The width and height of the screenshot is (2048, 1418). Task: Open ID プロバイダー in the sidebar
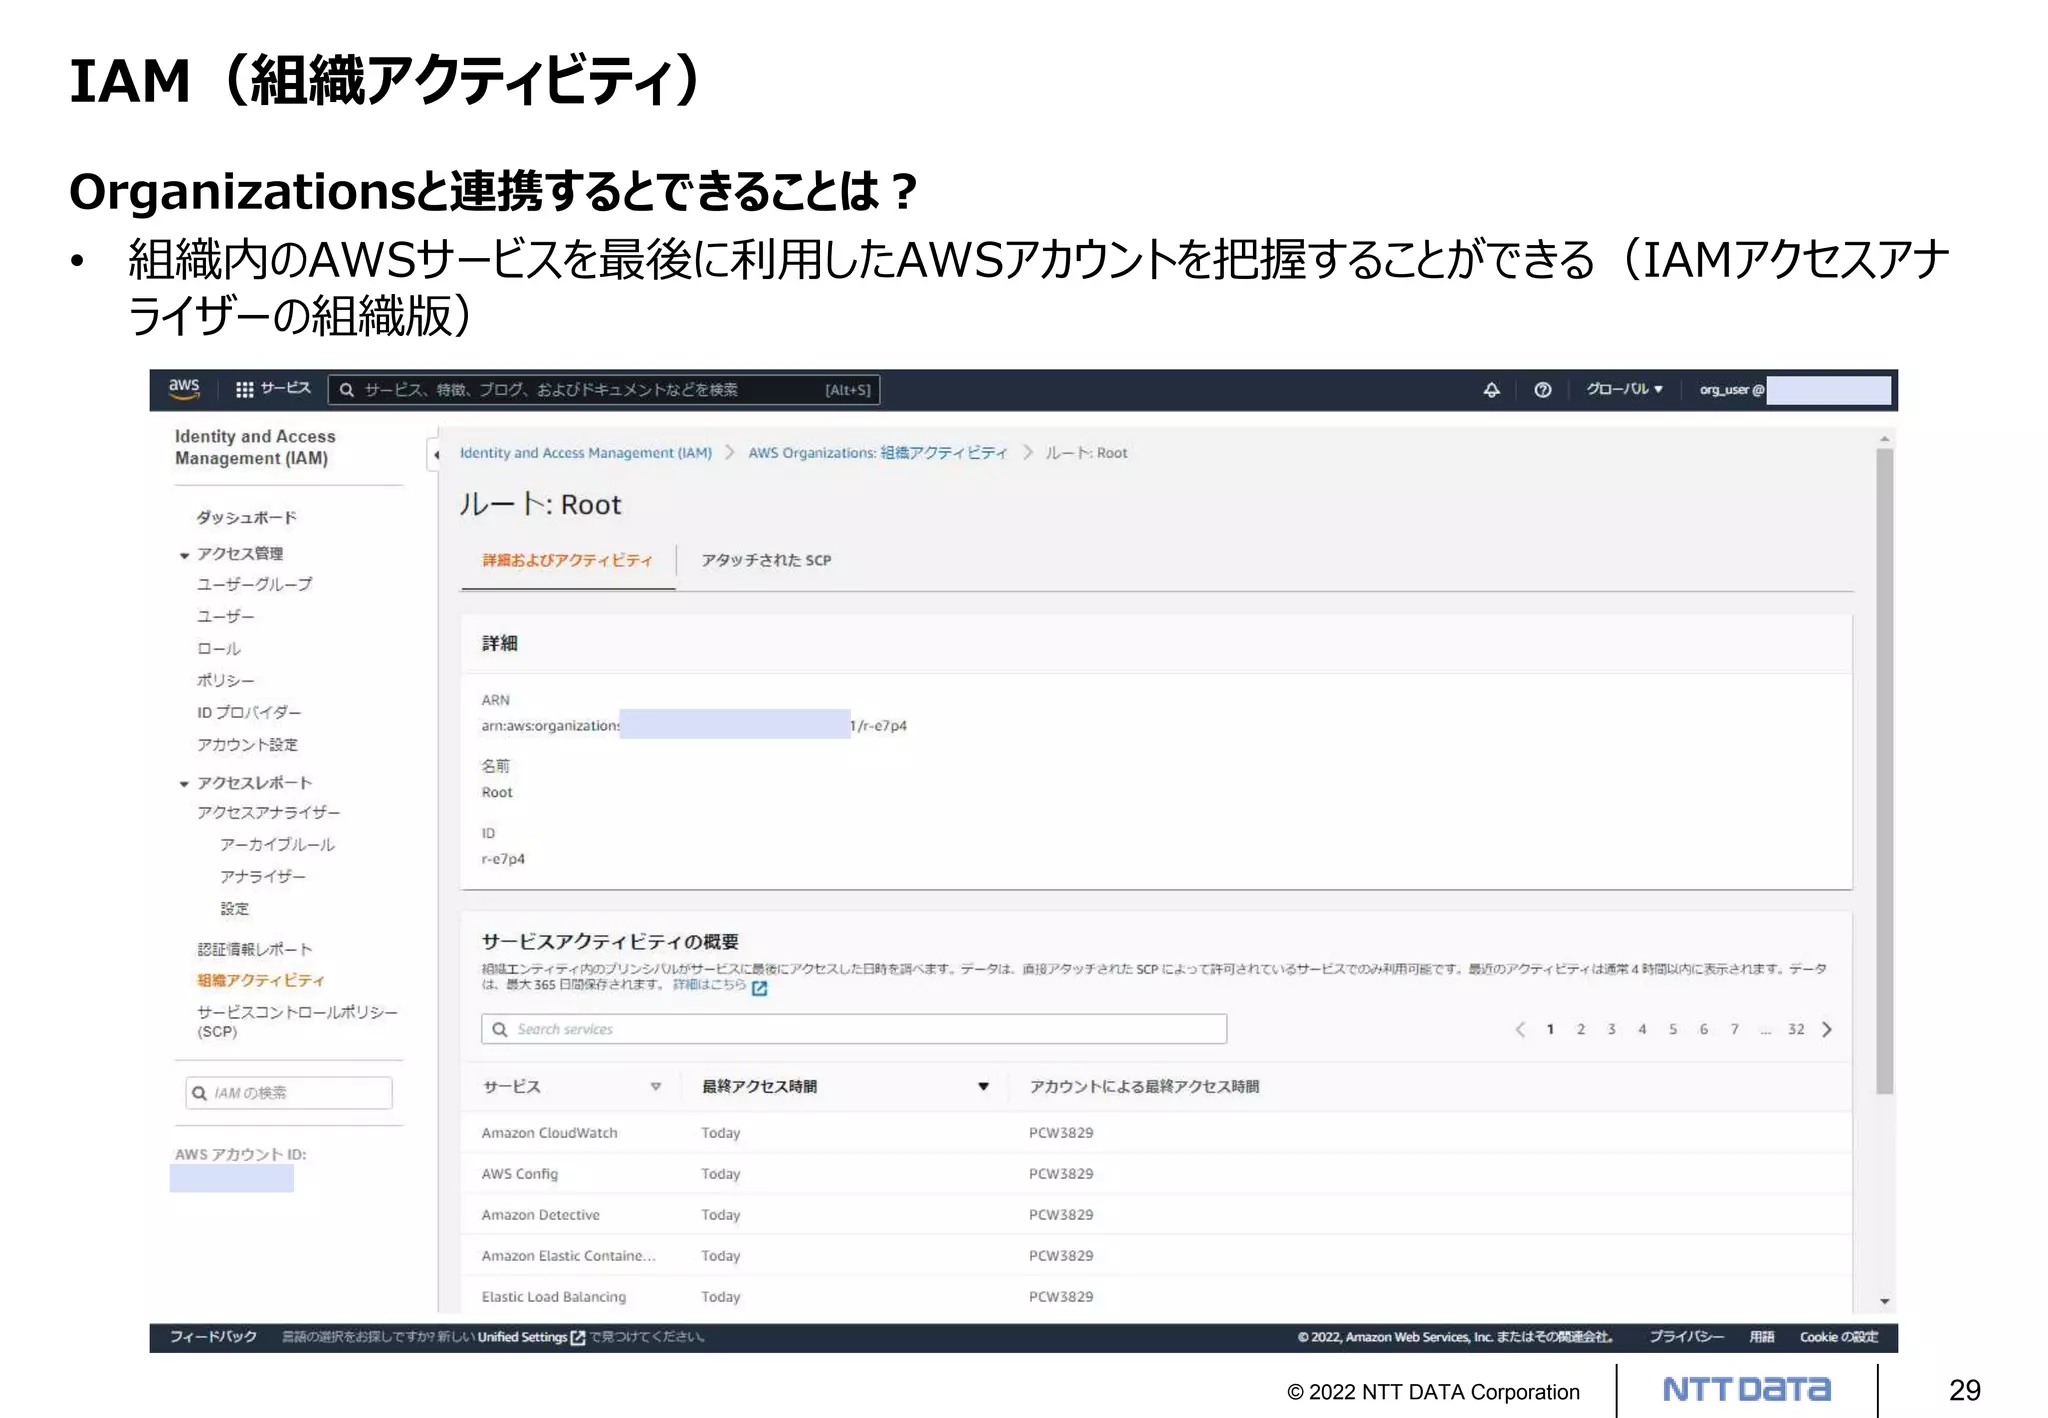pos(248,712)
